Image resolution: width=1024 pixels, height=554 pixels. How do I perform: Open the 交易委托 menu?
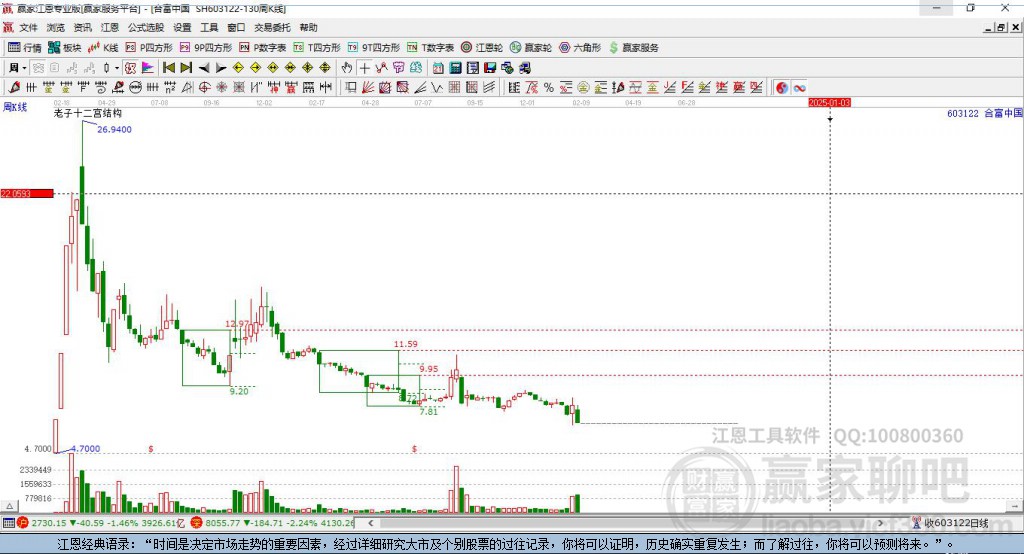click(272, 27)
